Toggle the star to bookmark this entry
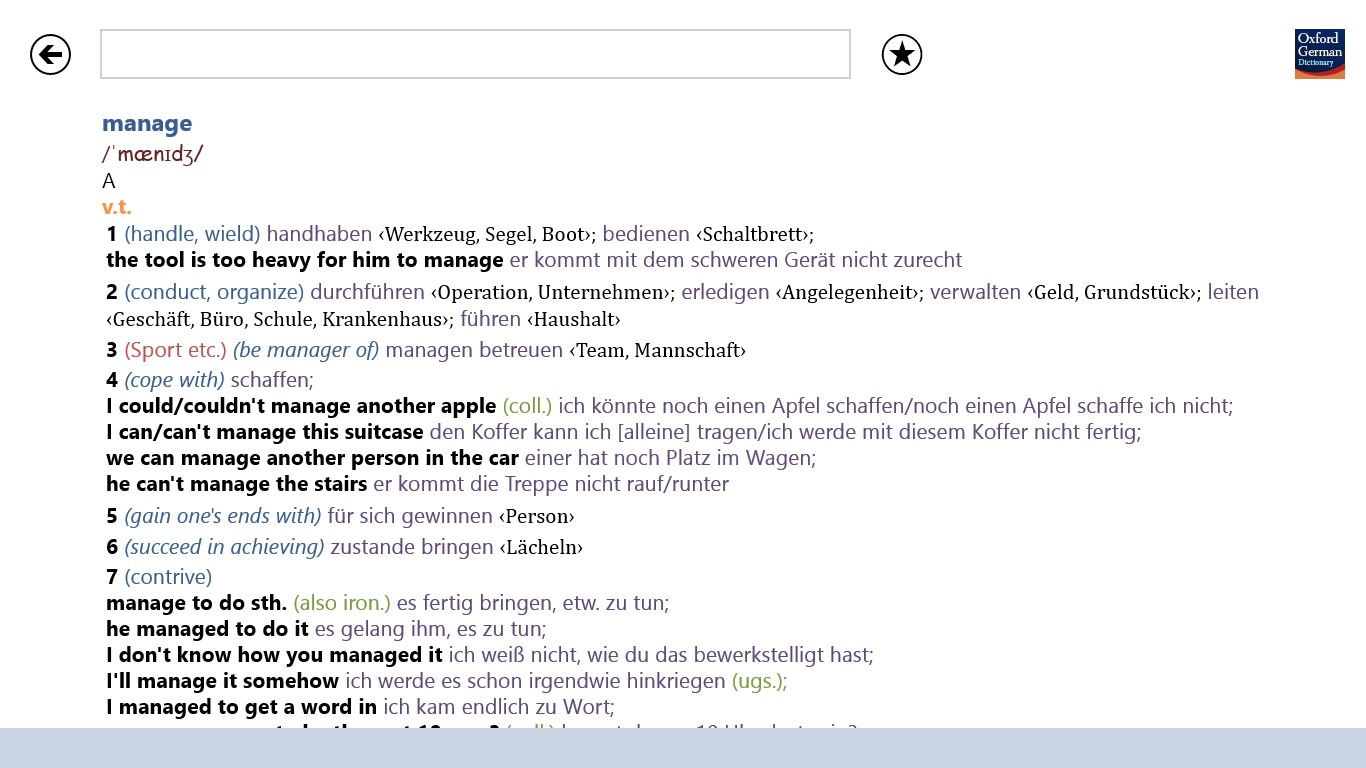This screenshot has width=1366, height=768. pyautogui.click(x=901, y=55)
